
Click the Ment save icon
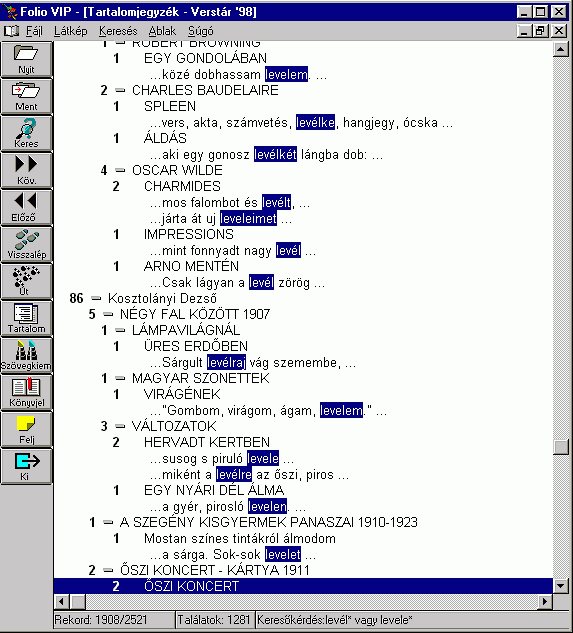tap(27, 96)
